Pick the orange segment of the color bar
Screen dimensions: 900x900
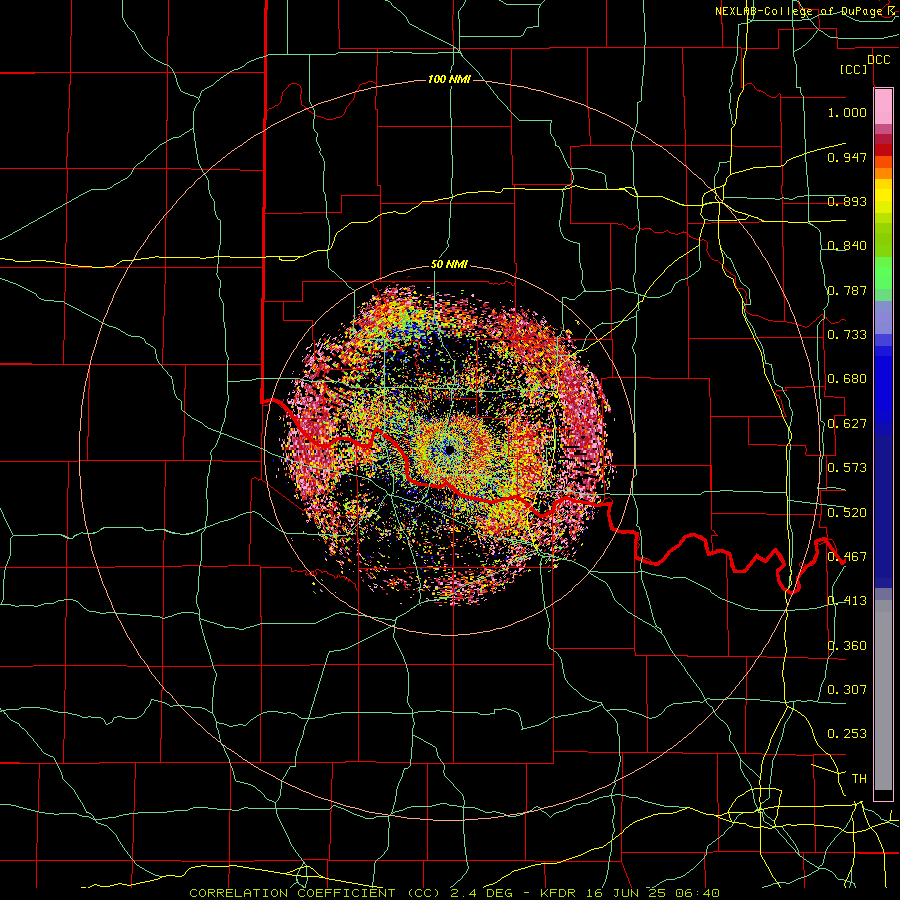tap(883, 173)
